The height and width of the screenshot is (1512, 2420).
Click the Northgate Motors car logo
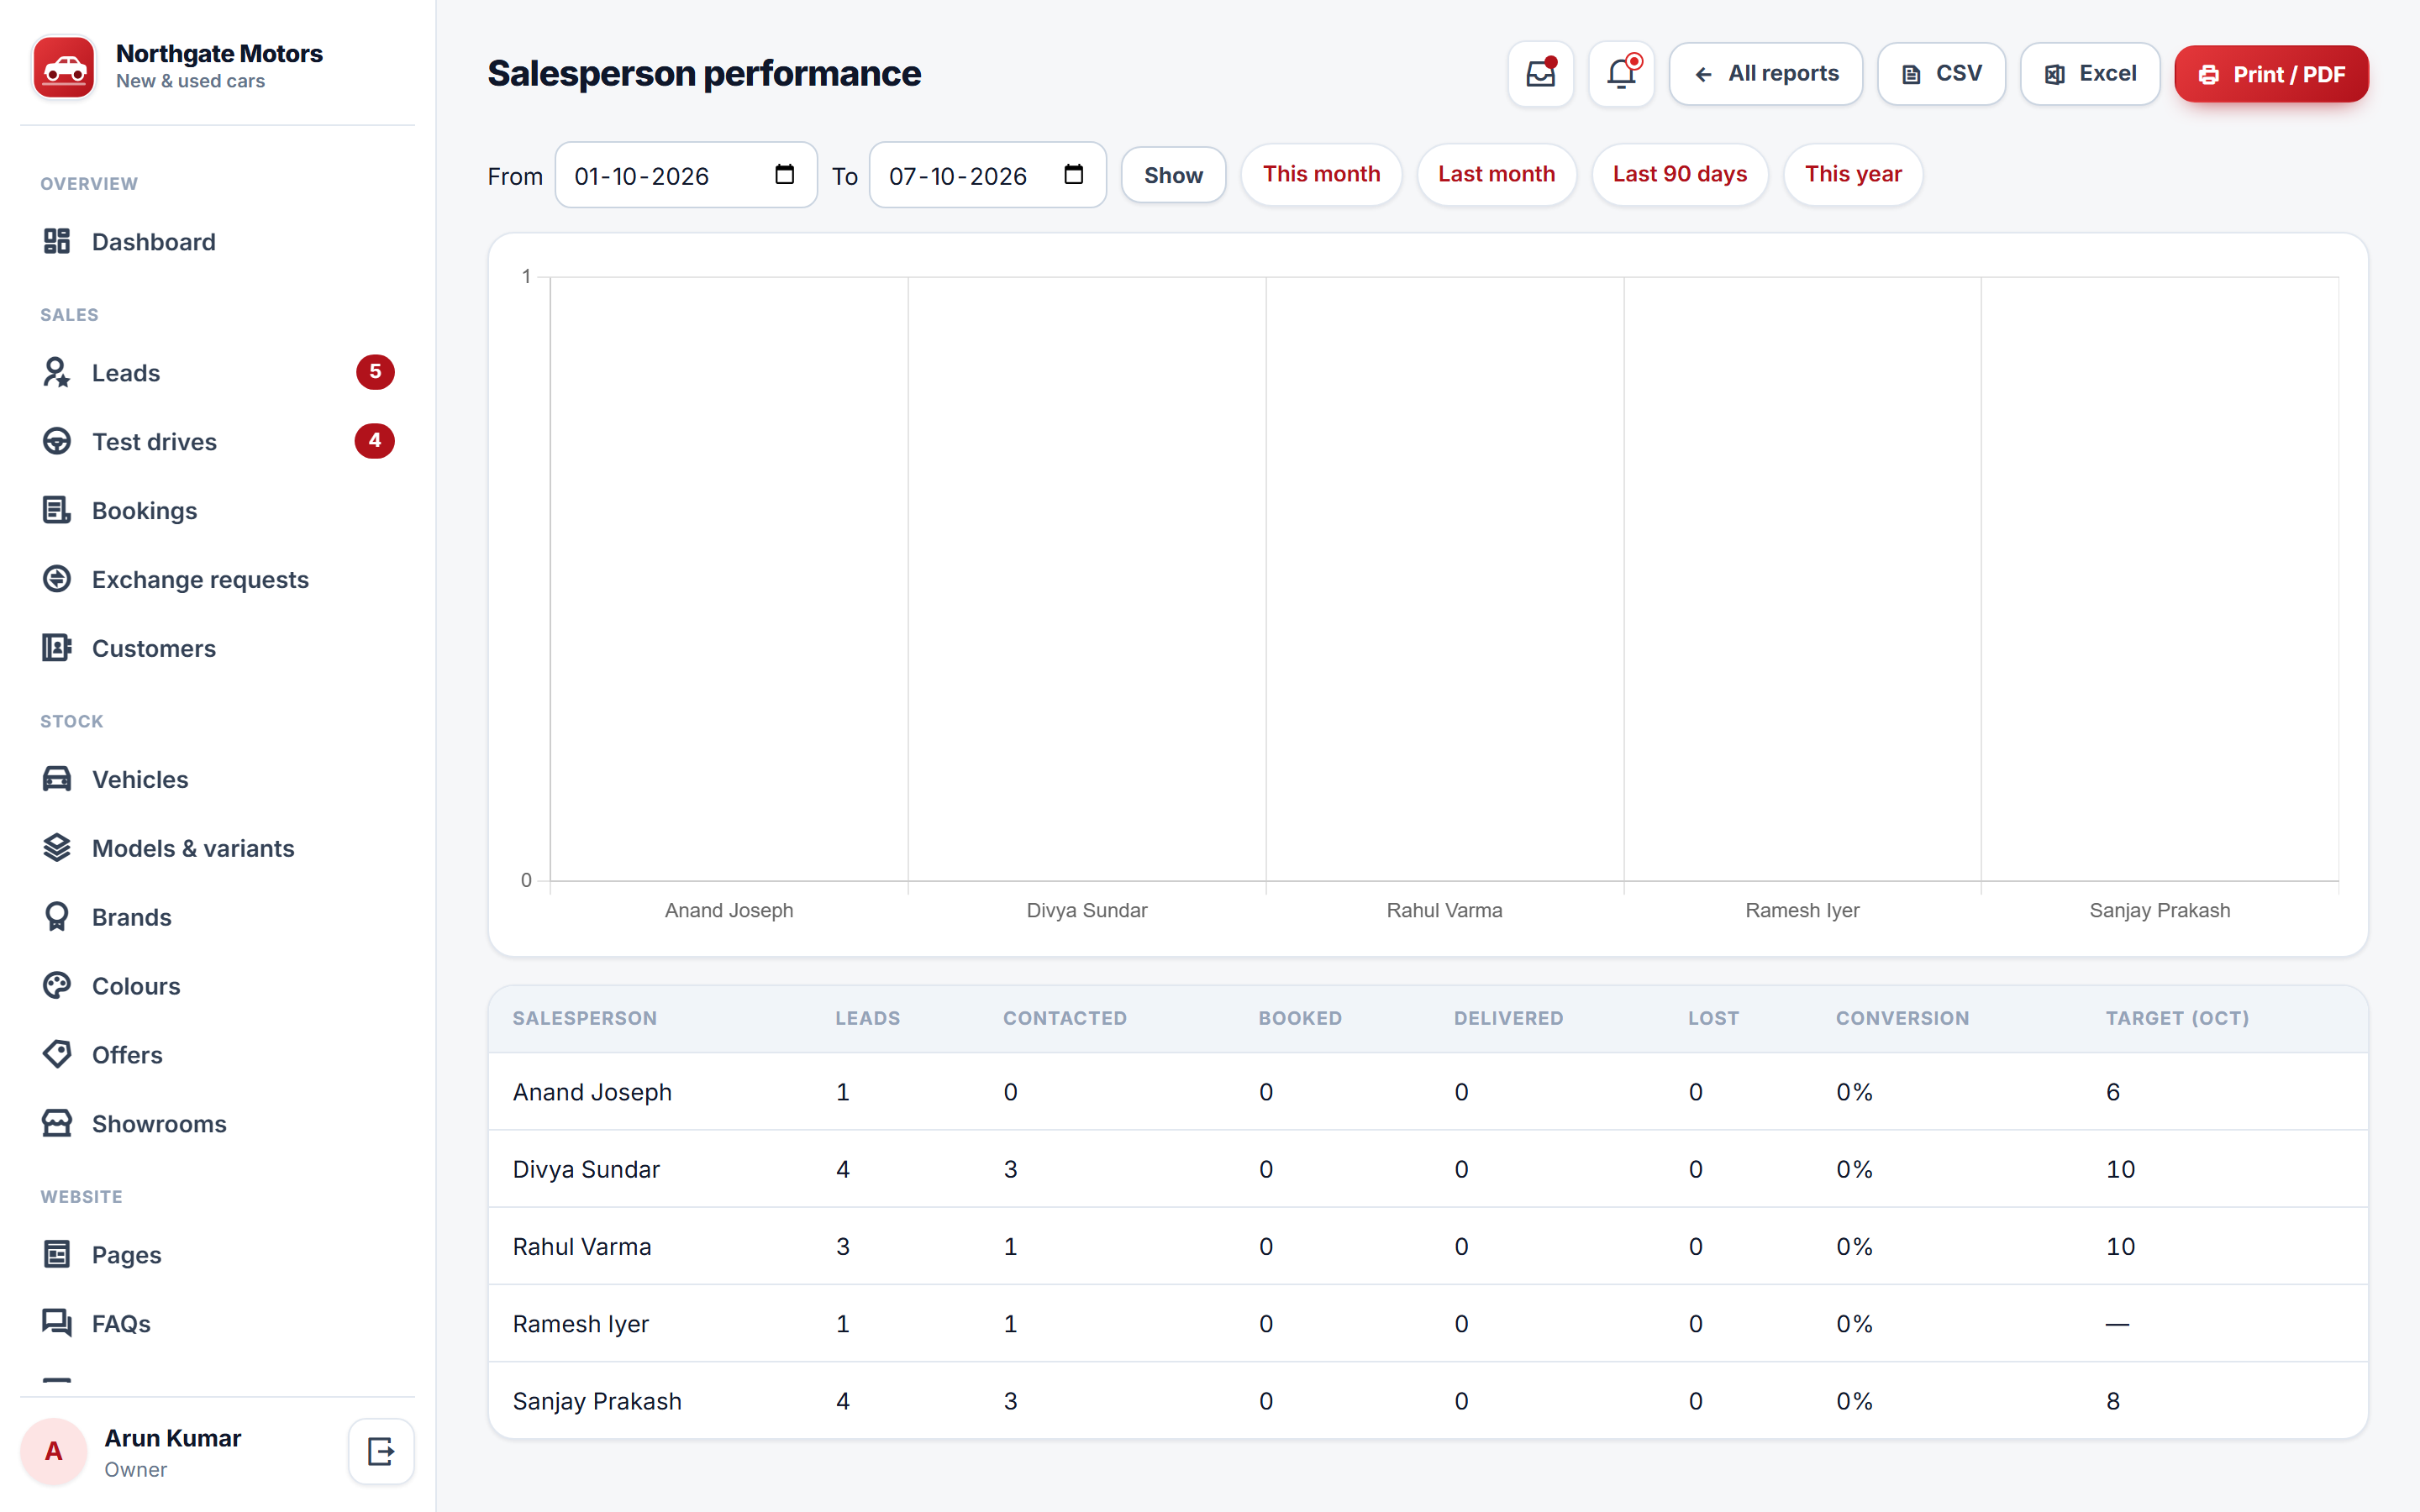click(x=64, y=68)
